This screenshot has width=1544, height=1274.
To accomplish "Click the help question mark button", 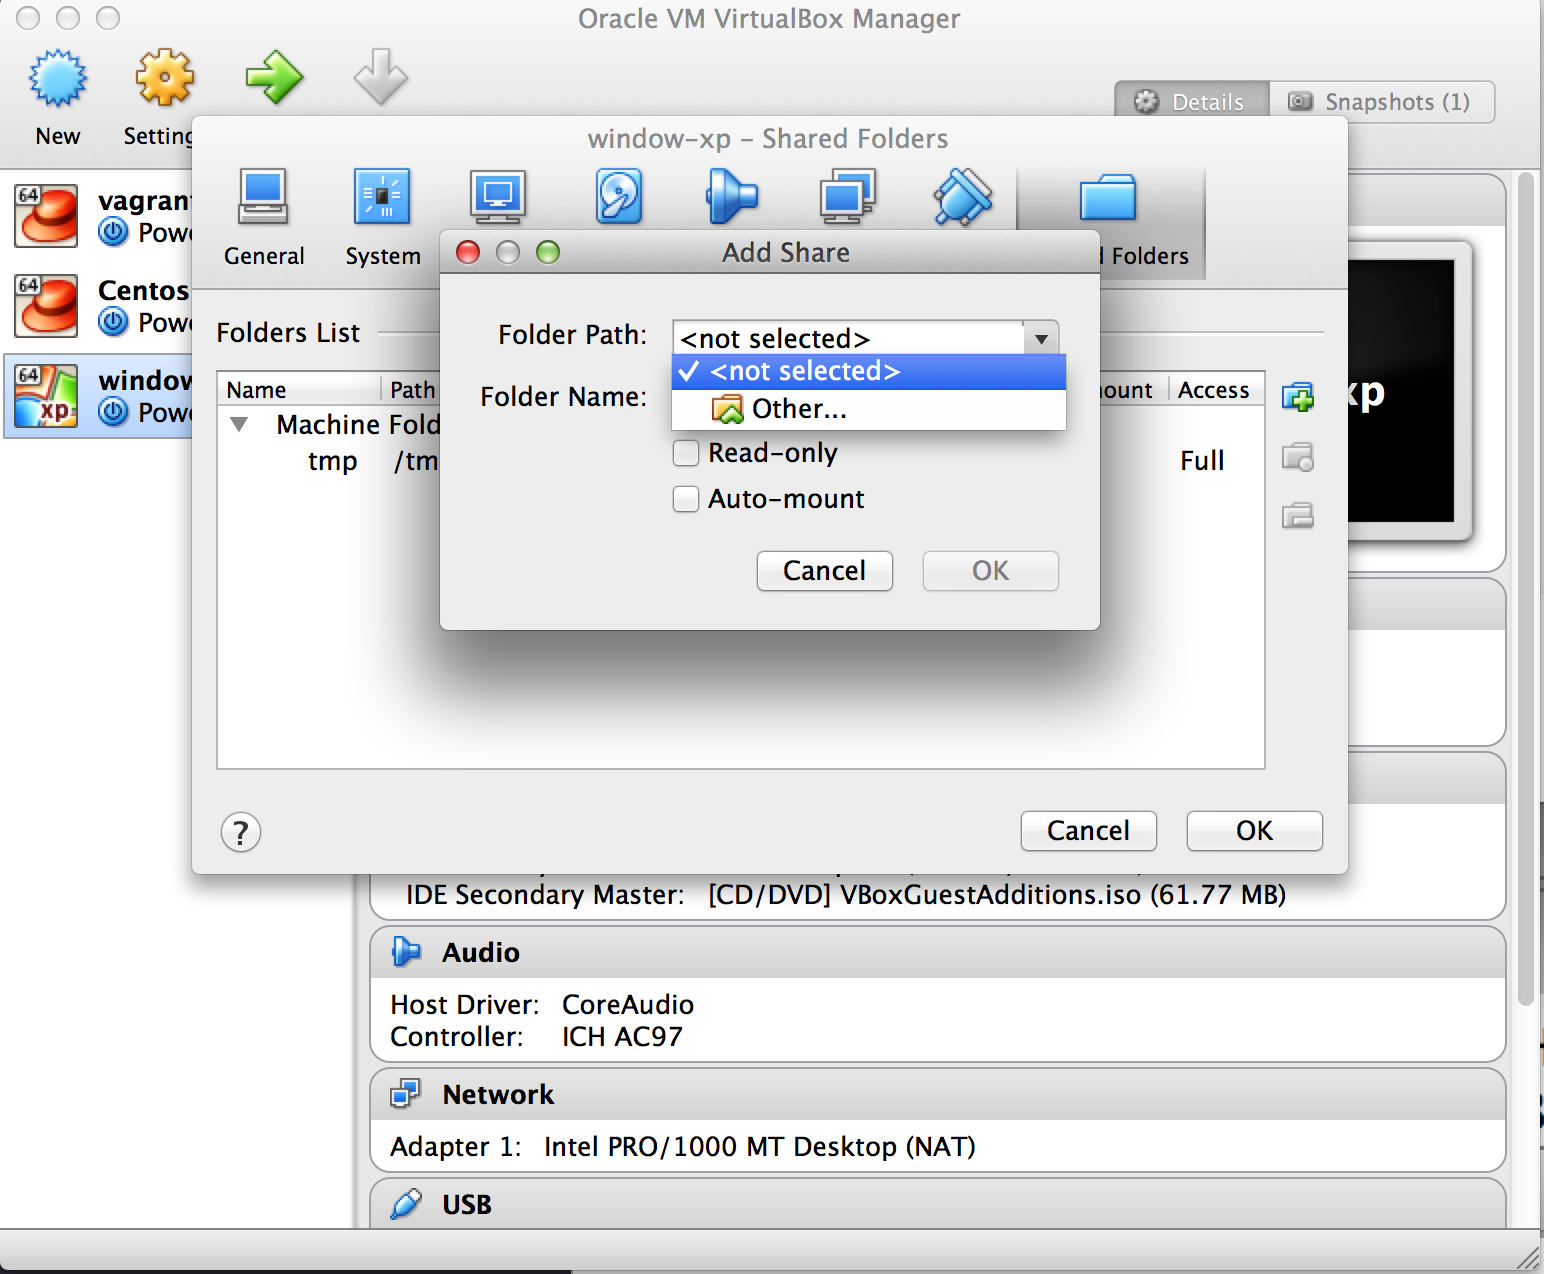I will 241,832.
